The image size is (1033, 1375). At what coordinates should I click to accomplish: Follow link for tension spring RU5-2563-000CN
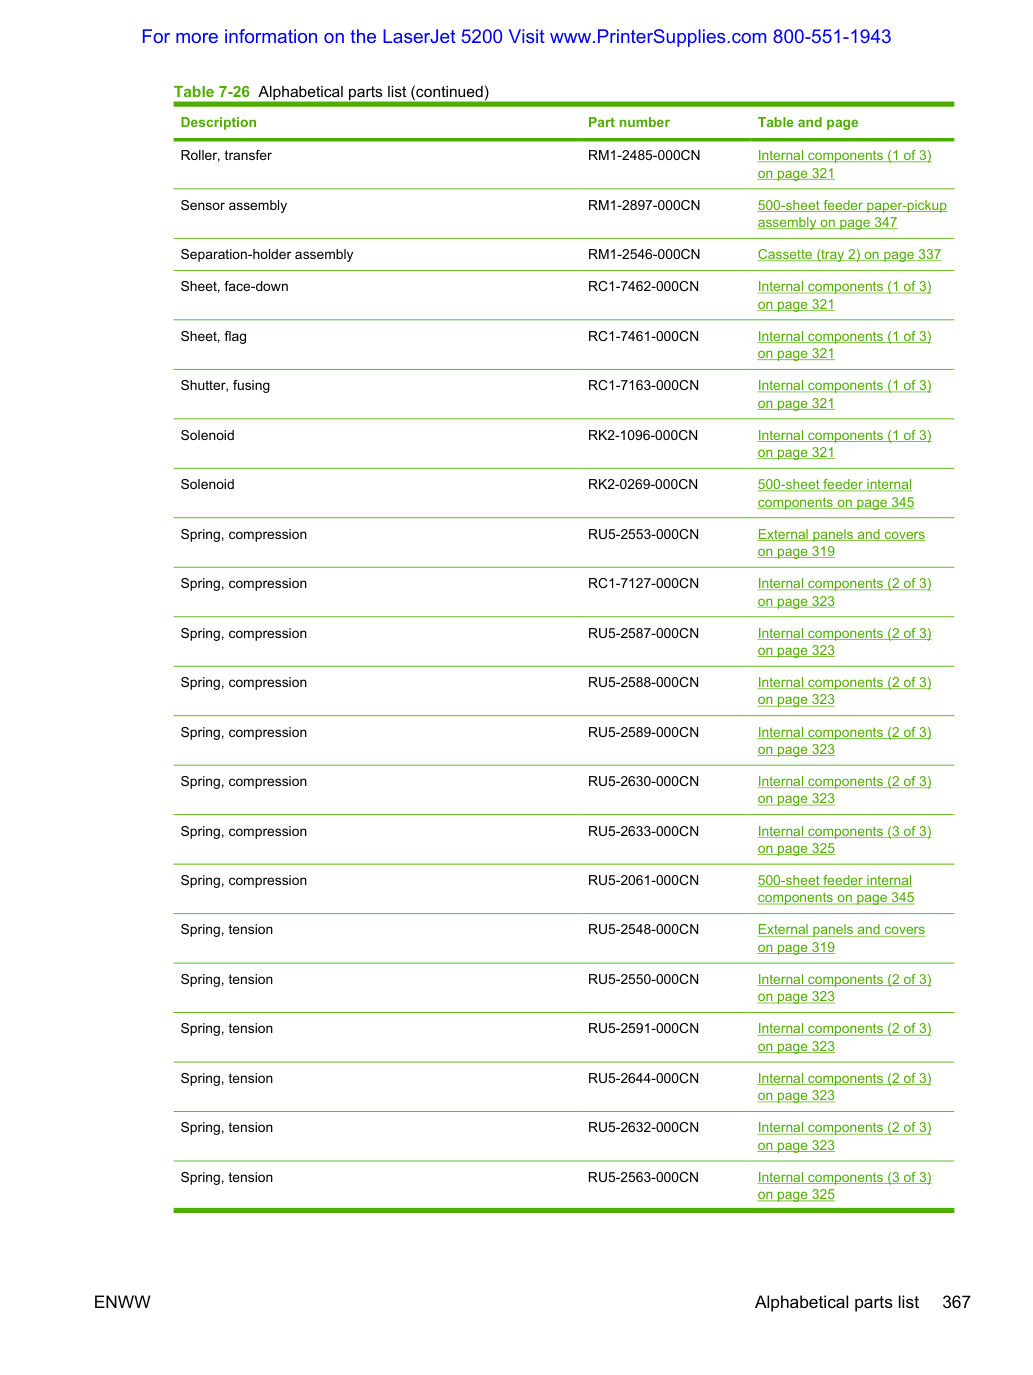coord(844,1186)
